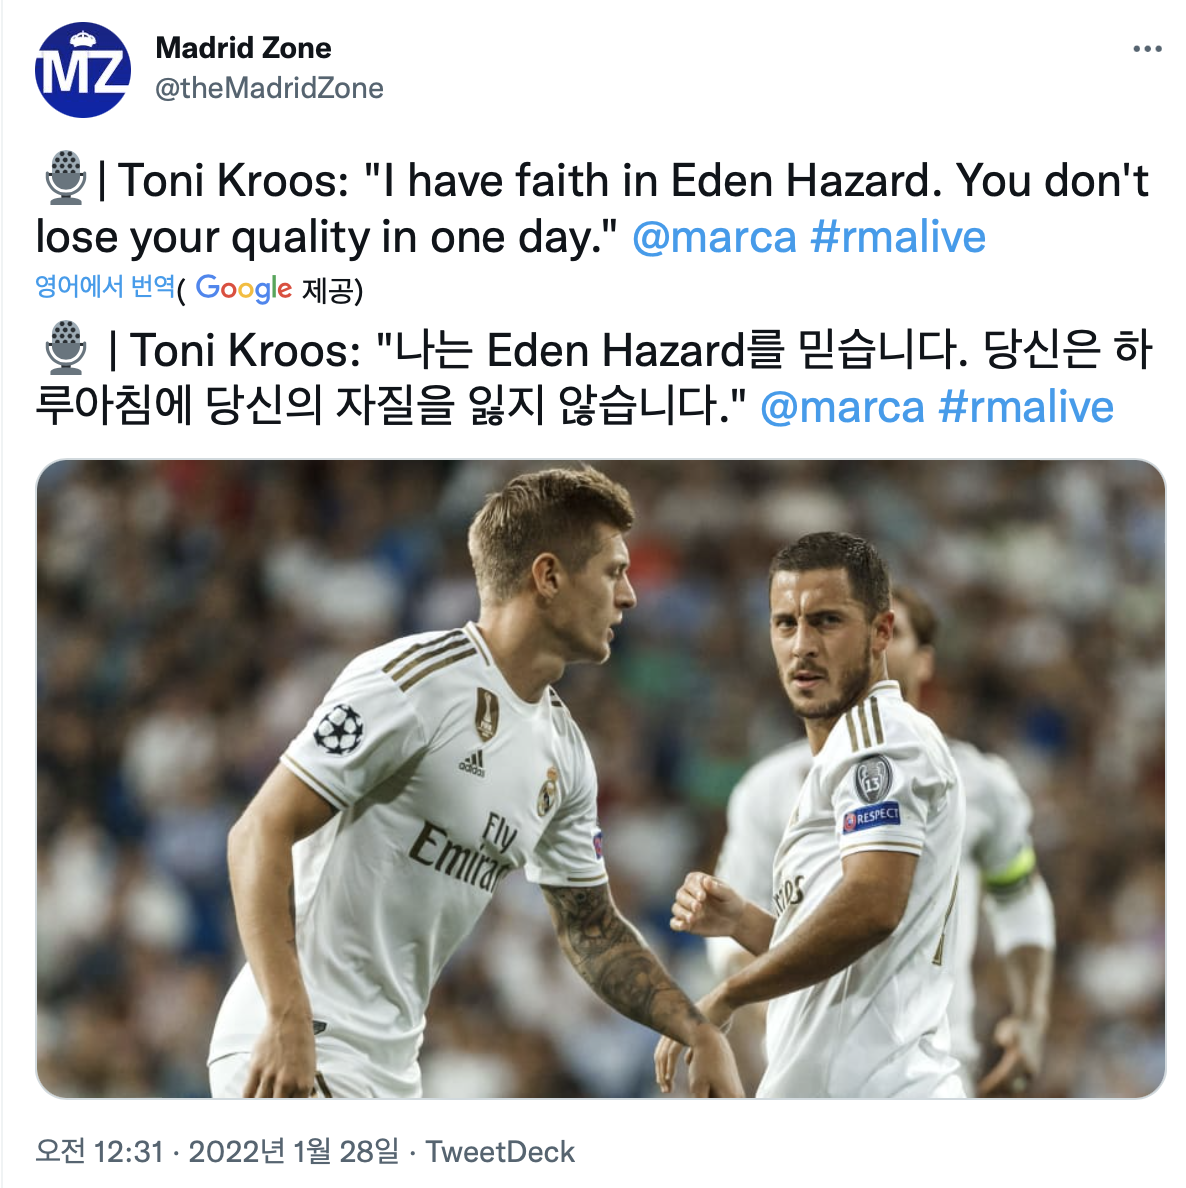Click the @marca mention in original tweet
1186x1188 pixels.
(714, 237)
